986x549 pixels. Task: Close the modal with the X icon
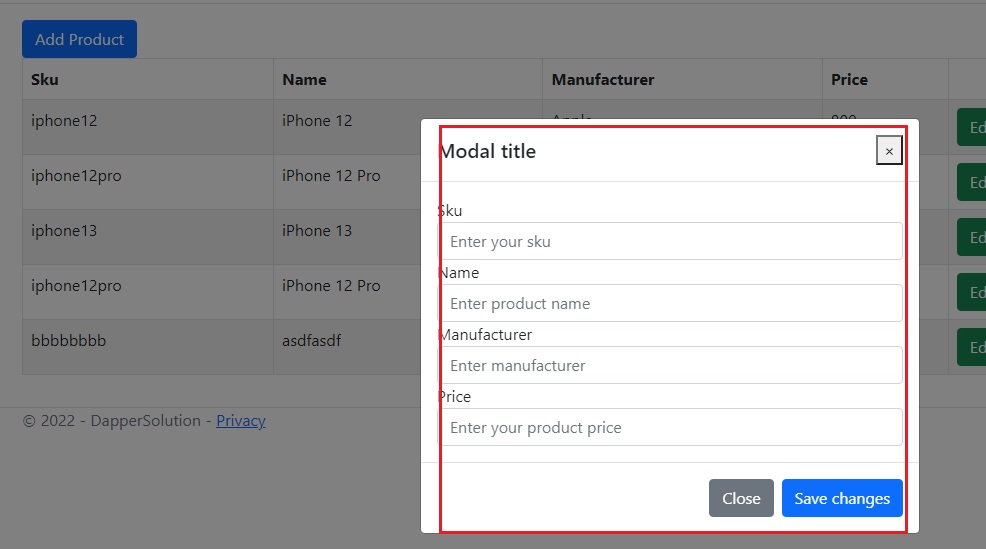click(x=889, y=151)
